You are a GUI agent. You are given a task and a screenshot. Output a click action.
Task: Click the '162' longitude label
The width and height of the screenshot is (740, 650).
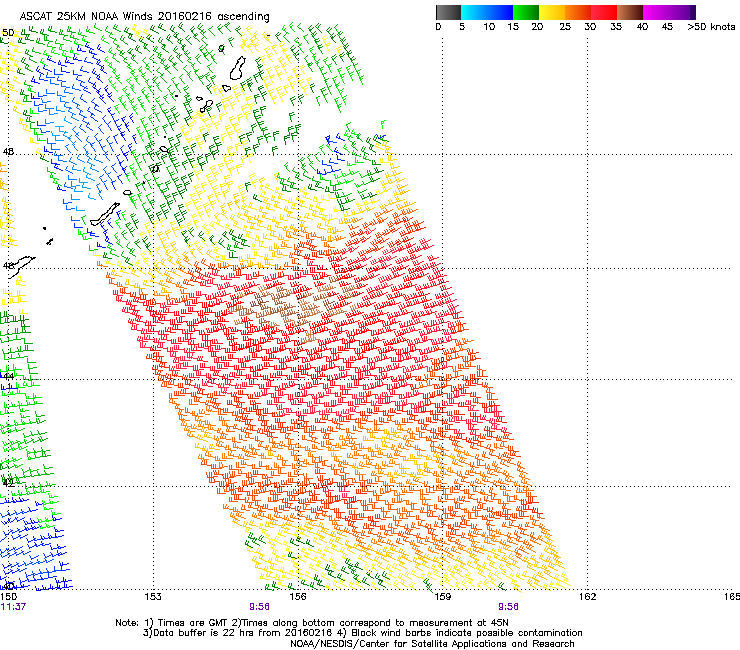[587, 597]
